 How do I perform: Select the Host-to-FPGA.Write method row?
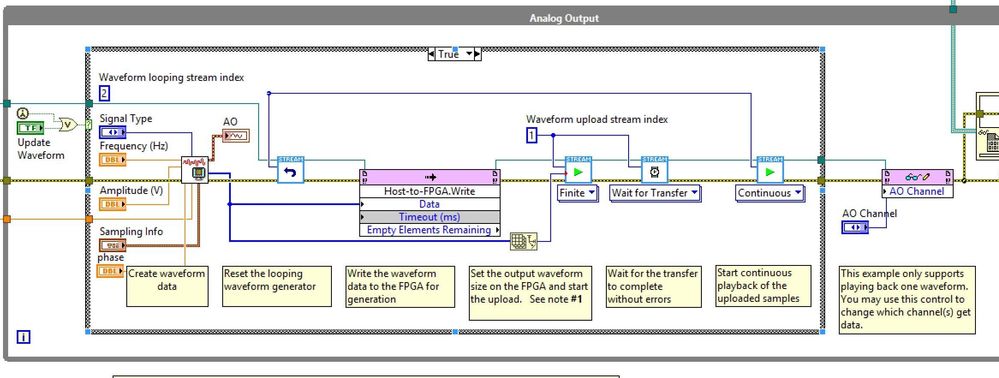tap(430, 191)
